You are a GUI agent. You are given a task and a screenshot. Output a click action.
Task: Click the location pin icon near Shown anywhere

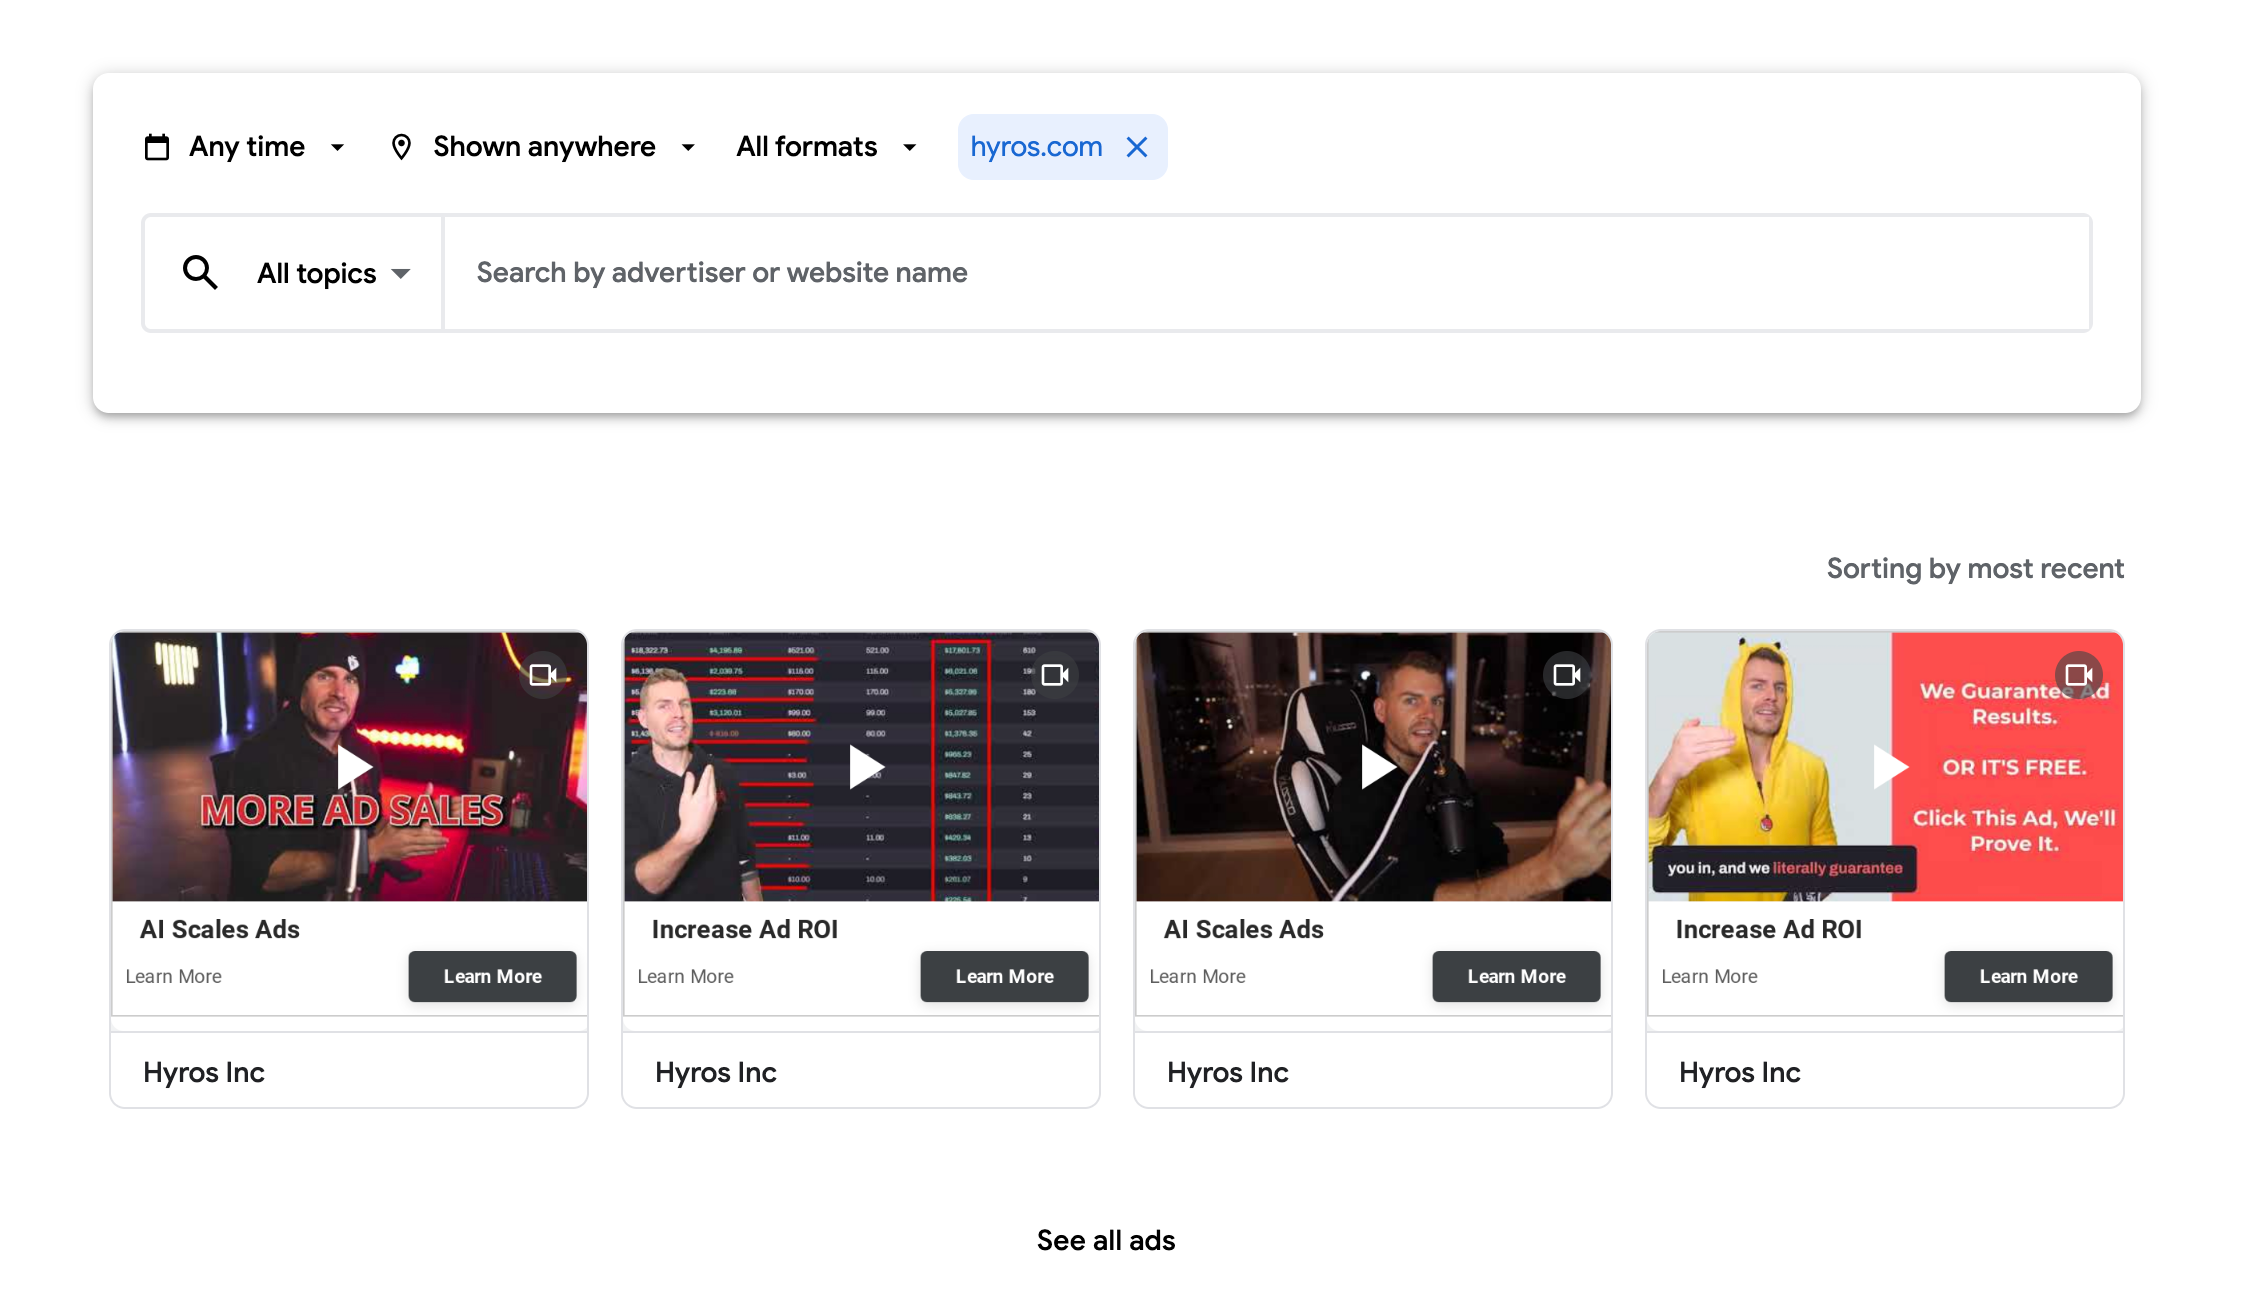(x=402, y=146)
